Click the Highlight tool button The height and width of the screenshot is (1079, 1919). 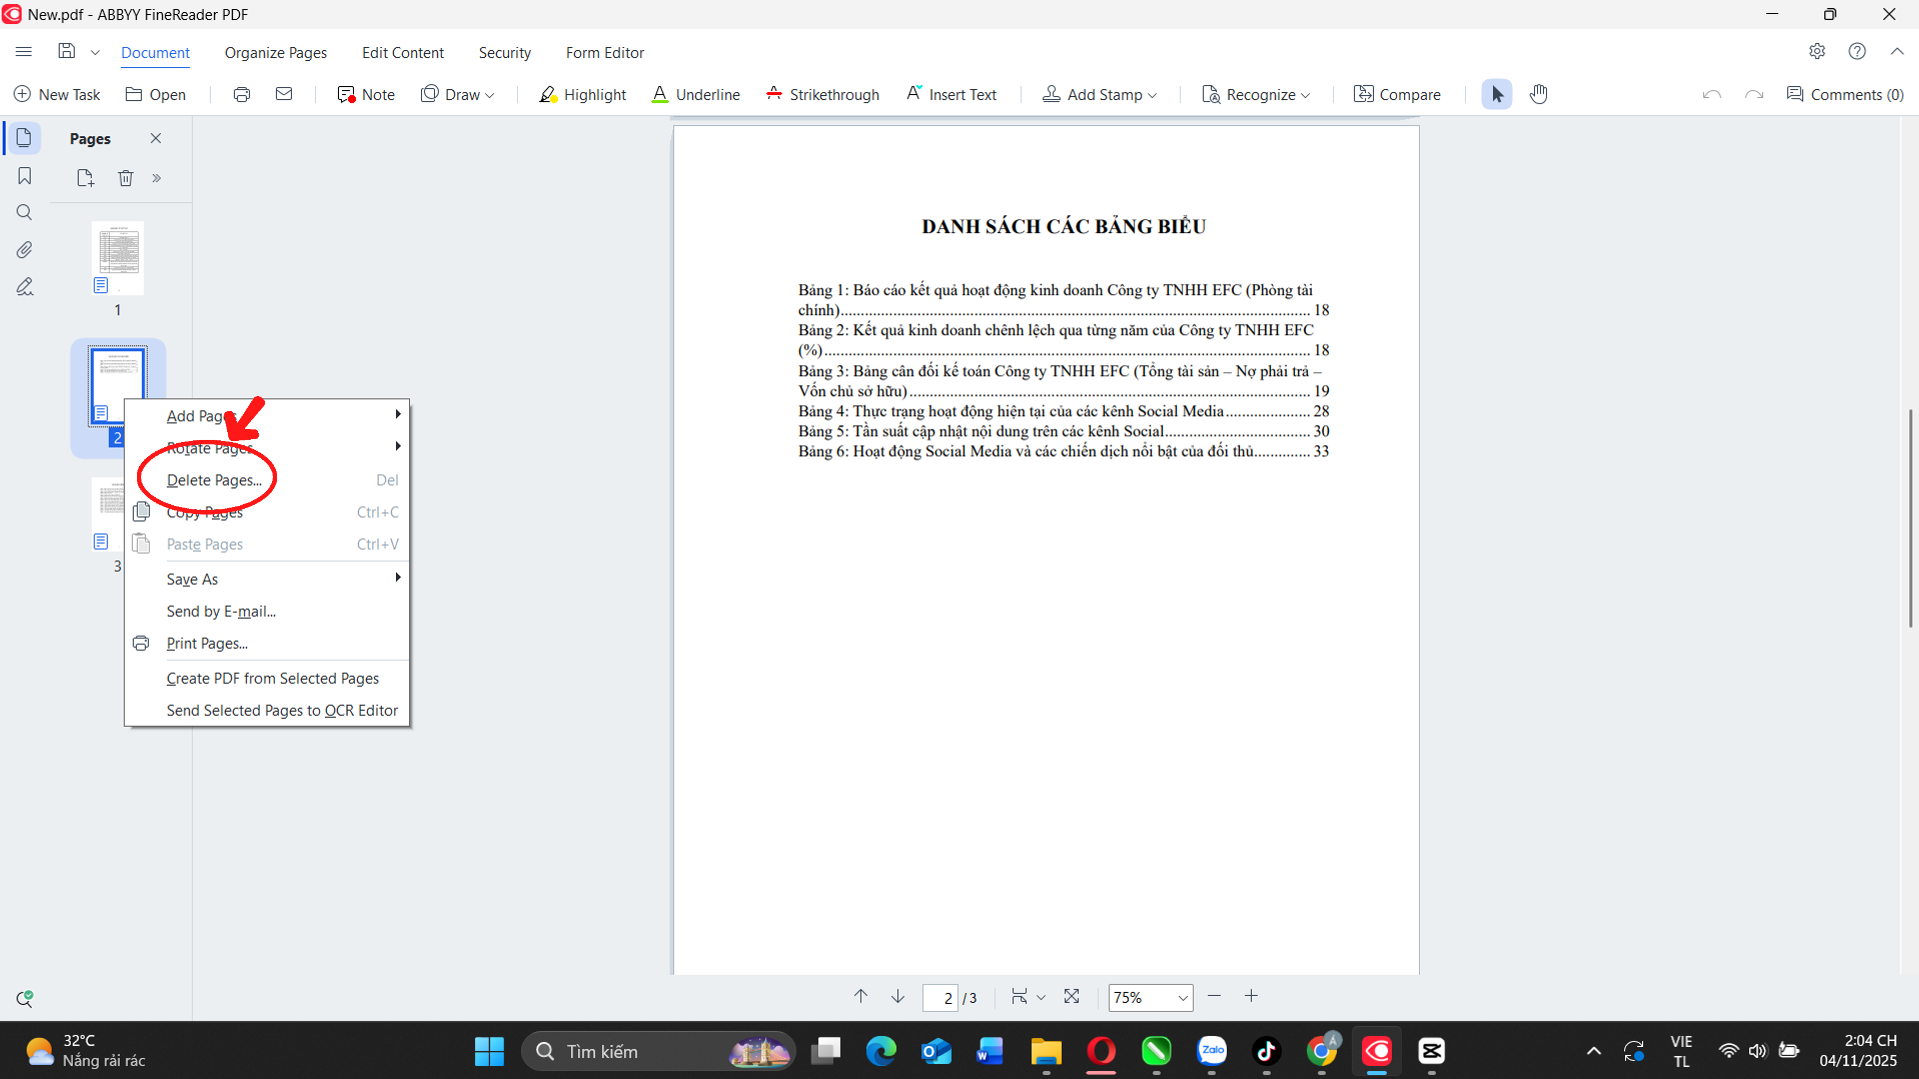click(582, 94)
